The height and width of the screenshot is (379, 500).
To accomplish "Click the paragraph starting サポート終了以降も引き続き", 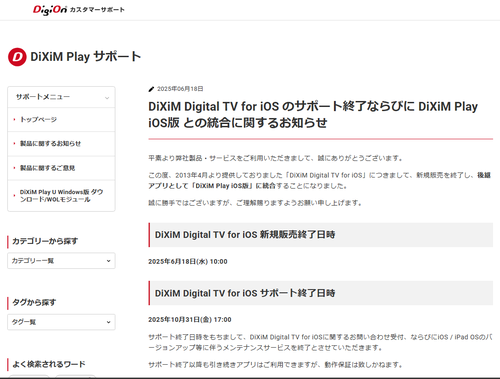I will 276,365.
